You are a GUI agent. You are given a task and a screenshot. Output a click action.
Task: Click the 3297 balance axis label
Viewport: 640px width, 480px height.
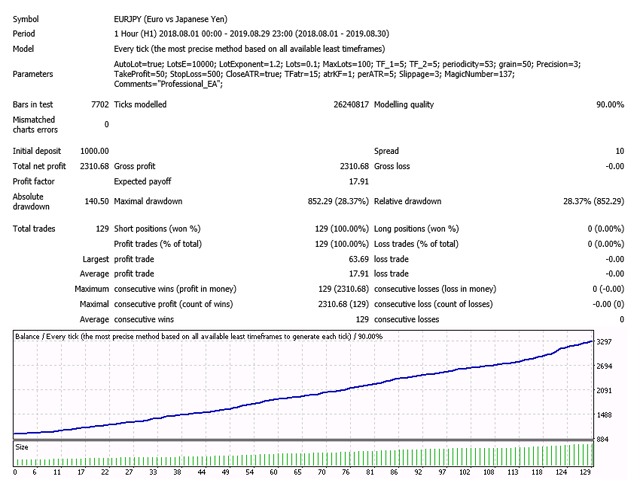[x=604, y=342]
